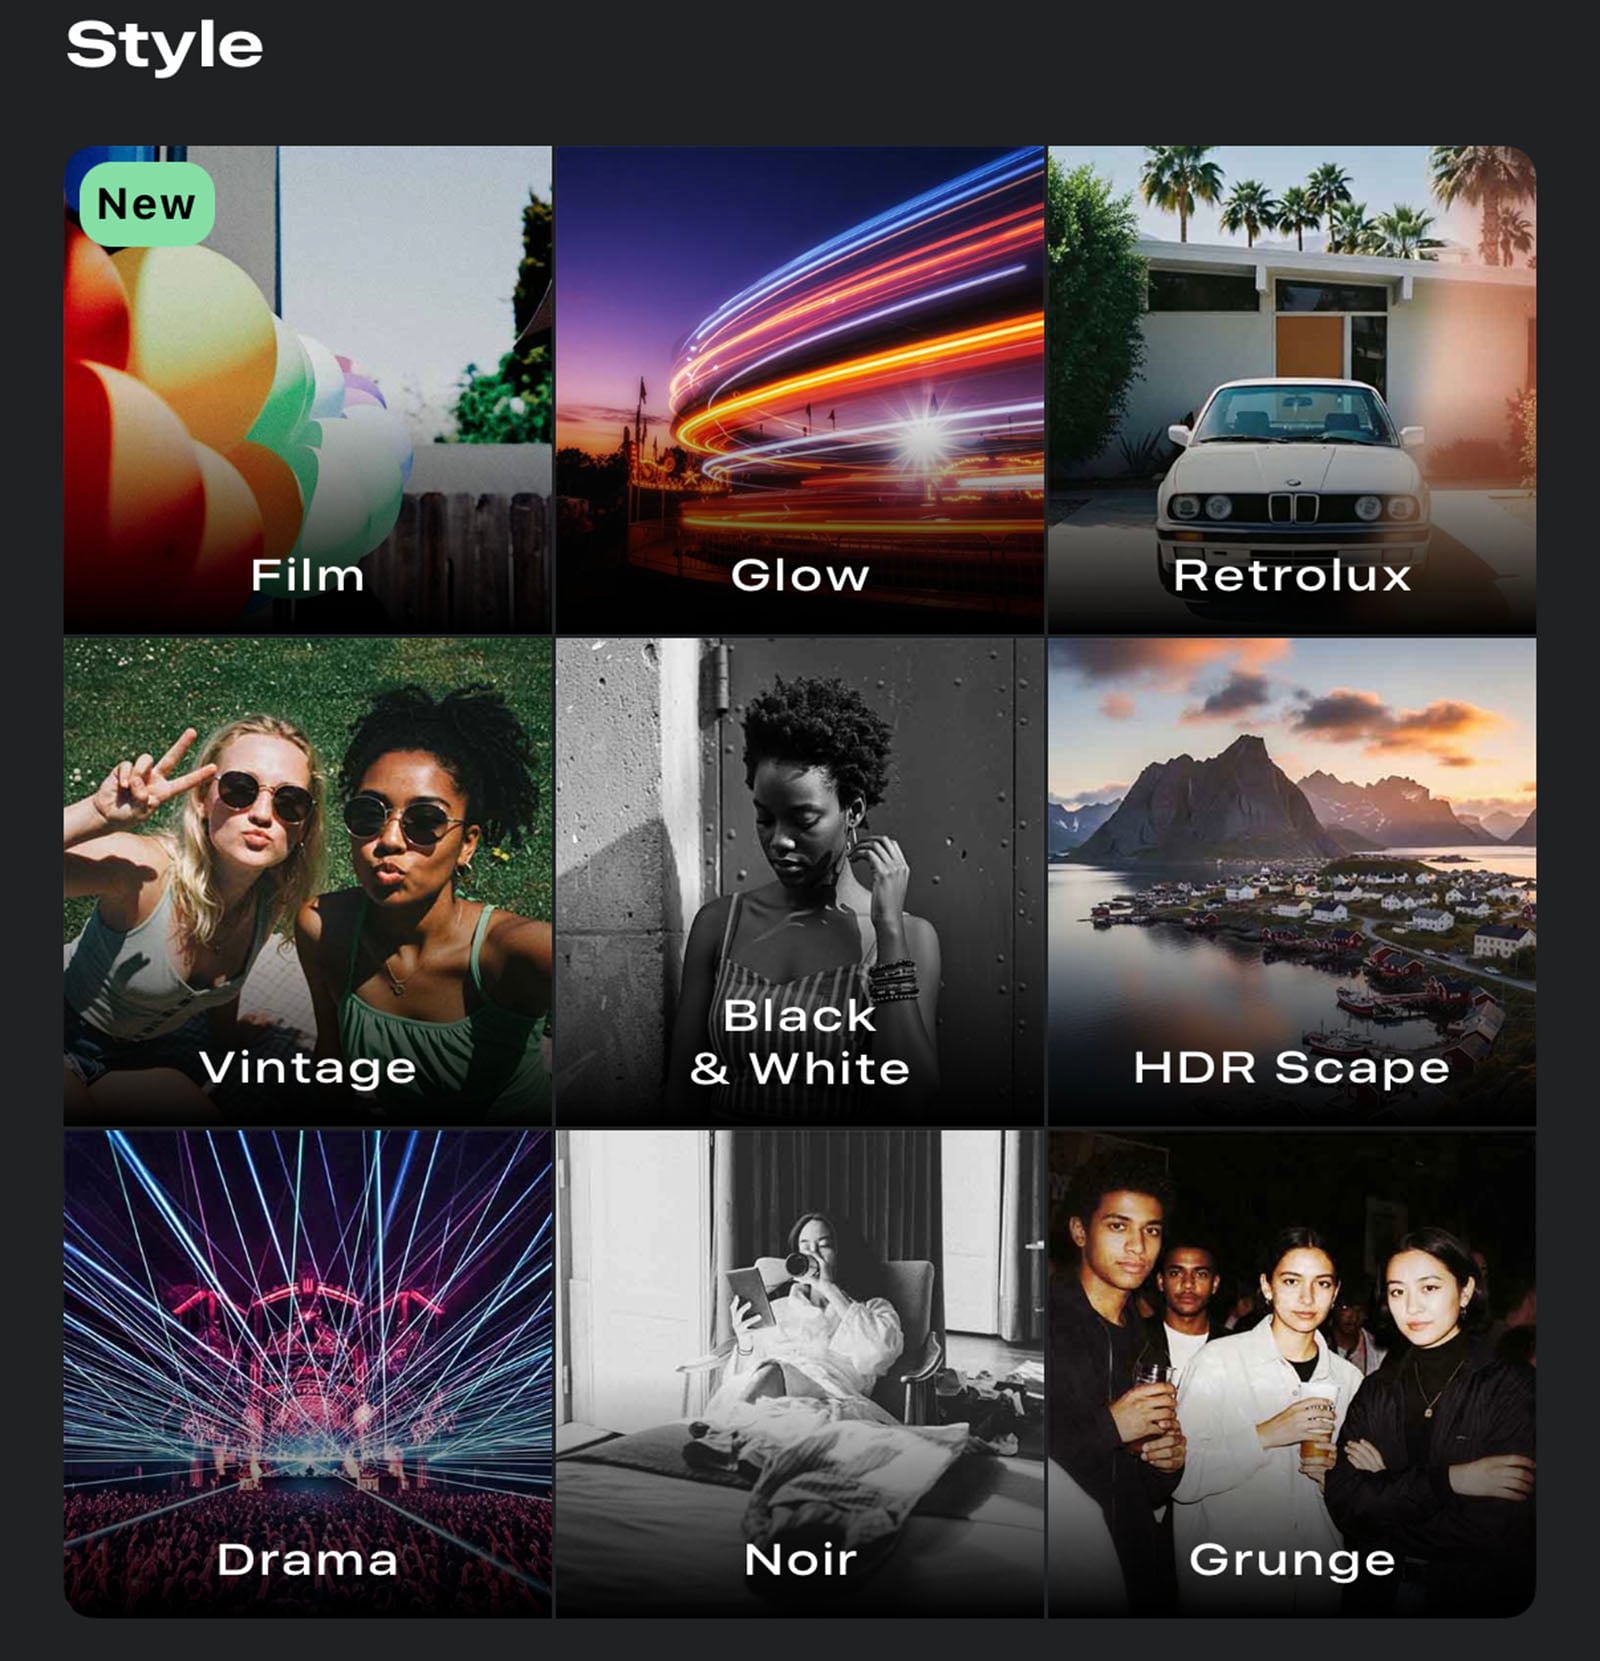Image resolution: width=1600 pixels, height=1661 pixels.
Task: Click the Style heading
Action: pos(163,45)
